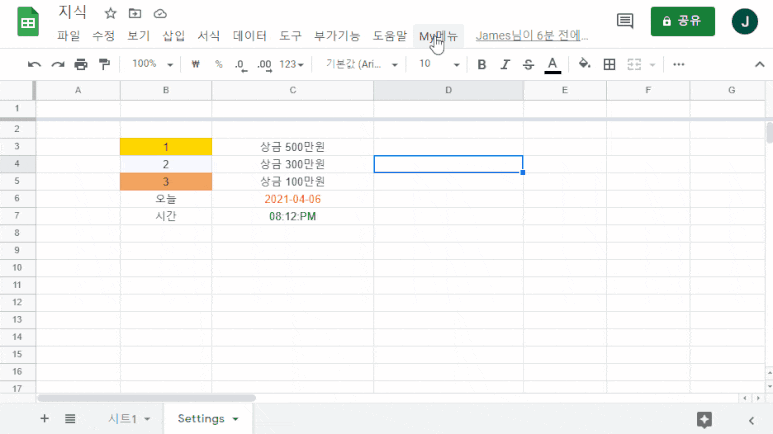Click the undo icon

coord(34,65)
